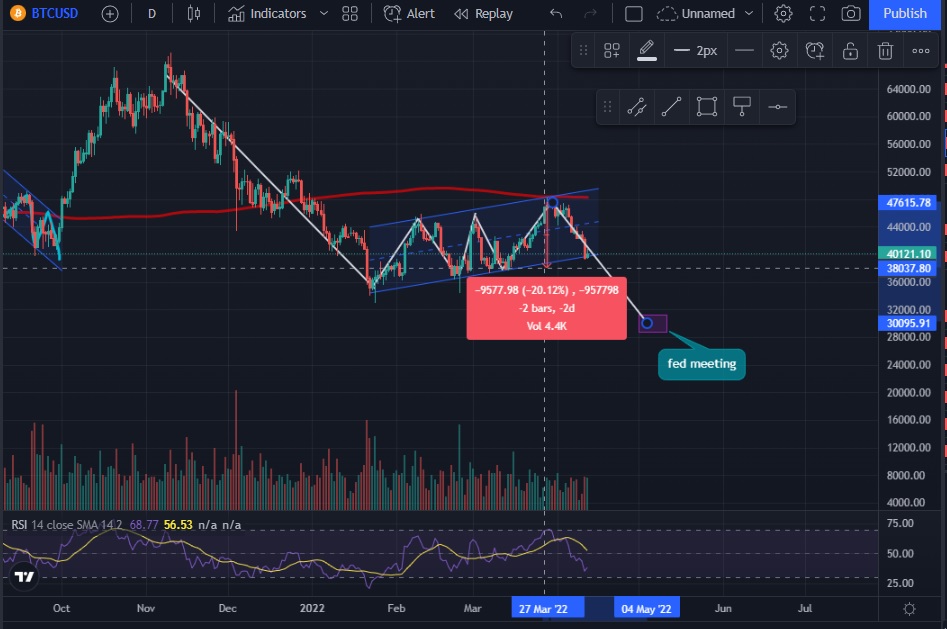Click the RSI 14 close SMA legend

coord(66,524)
